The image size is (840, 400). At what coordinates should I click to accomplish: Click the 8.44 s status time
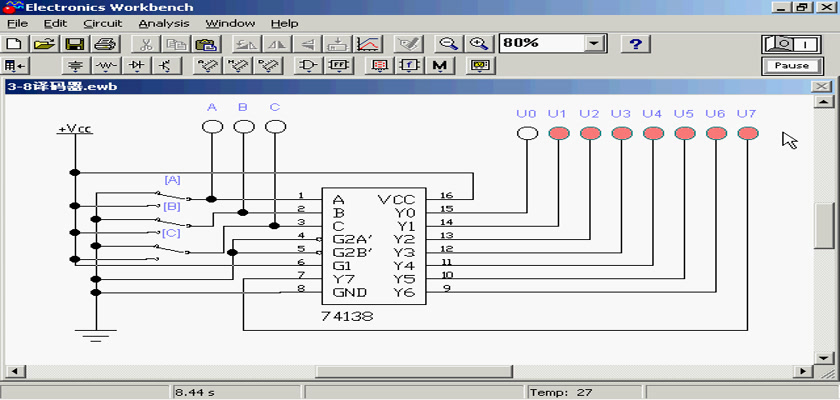click(x=196, y=393)
